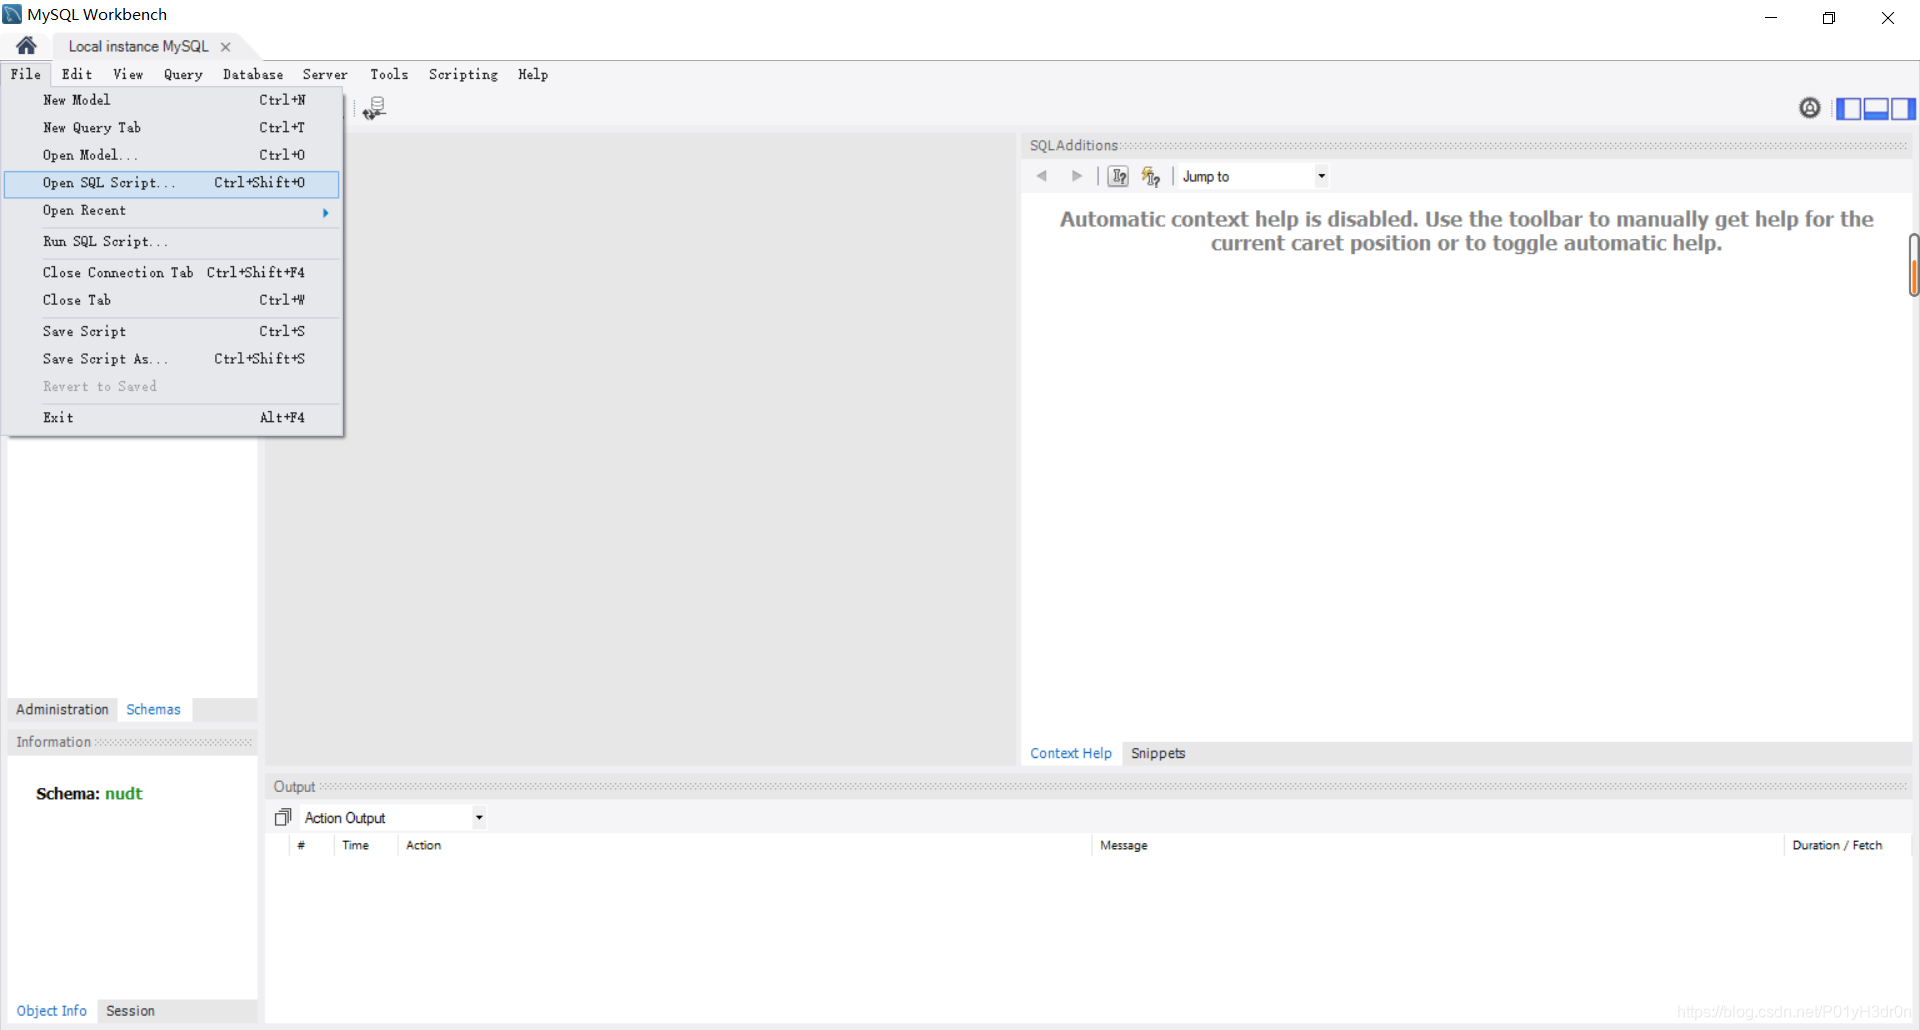Choose Run SQL Script... menu entry

click(x=172, y=242)
